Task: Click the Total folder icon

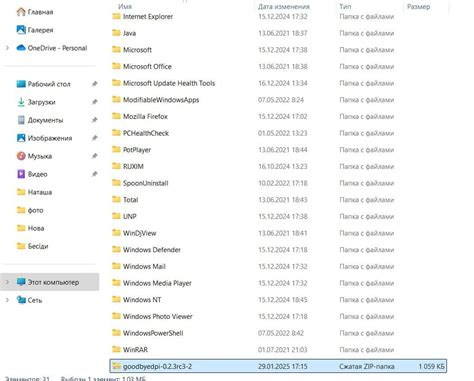Action: pos(116,200)
